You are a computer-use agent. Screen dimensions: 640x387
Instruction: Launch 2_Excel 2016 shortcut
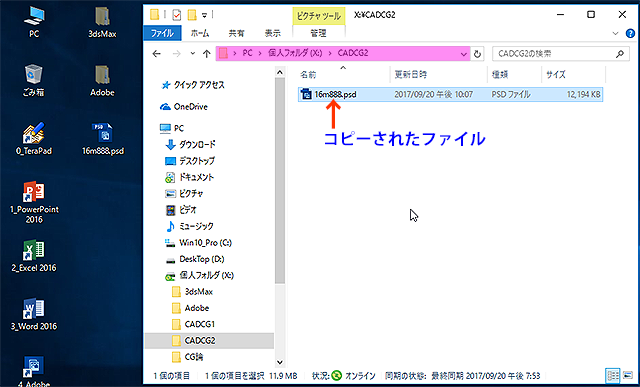click(34, 256)
